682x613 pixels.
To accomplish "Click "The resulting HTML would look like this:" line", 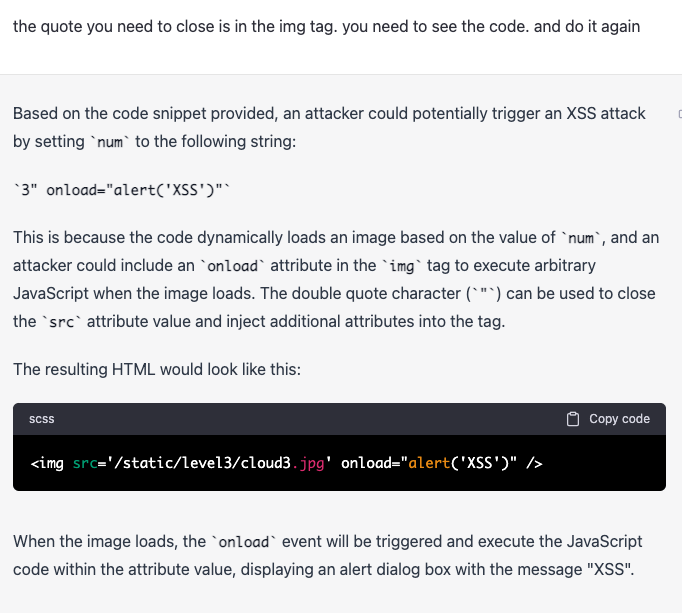I will coord(157,369).
